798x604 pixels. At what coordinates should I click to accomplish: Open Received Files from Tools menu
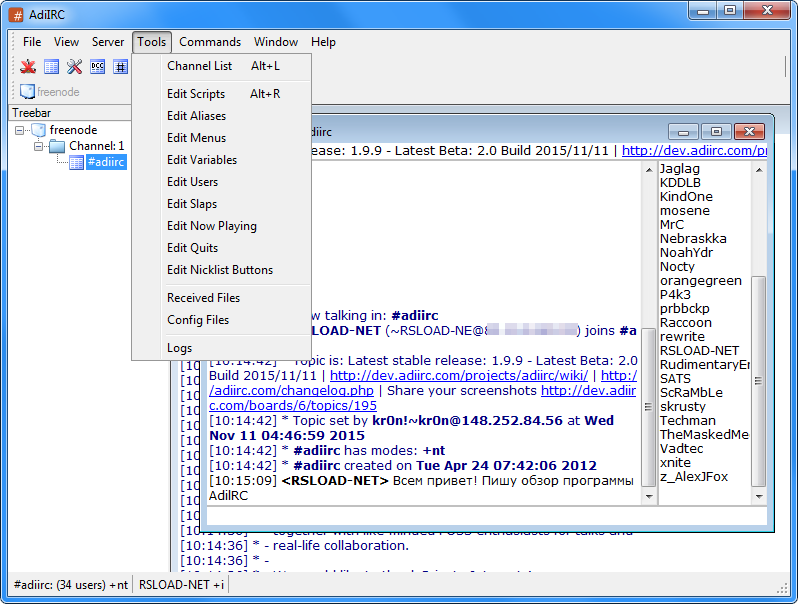221,298
